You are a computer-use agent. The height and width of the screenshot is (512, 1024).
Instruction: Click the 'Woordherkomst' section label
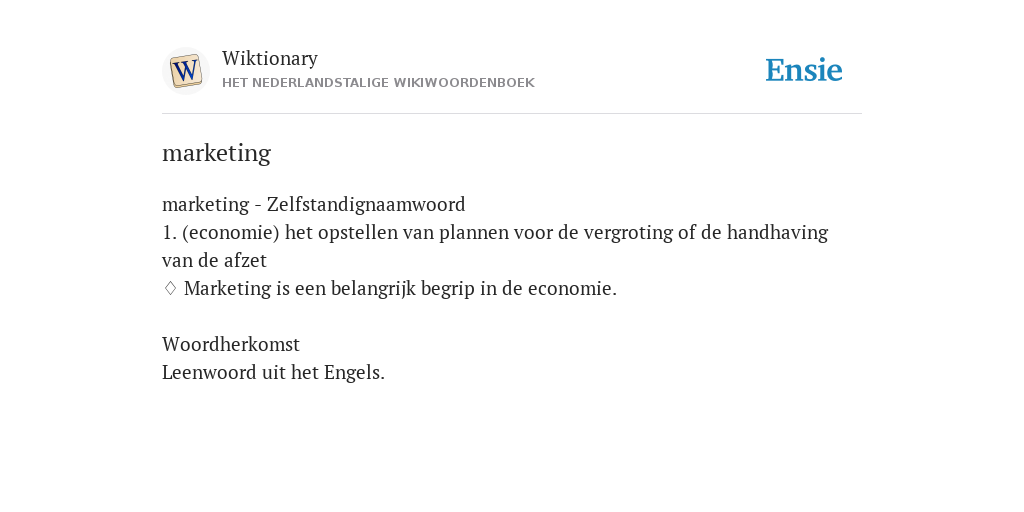[x=231, y=344]
